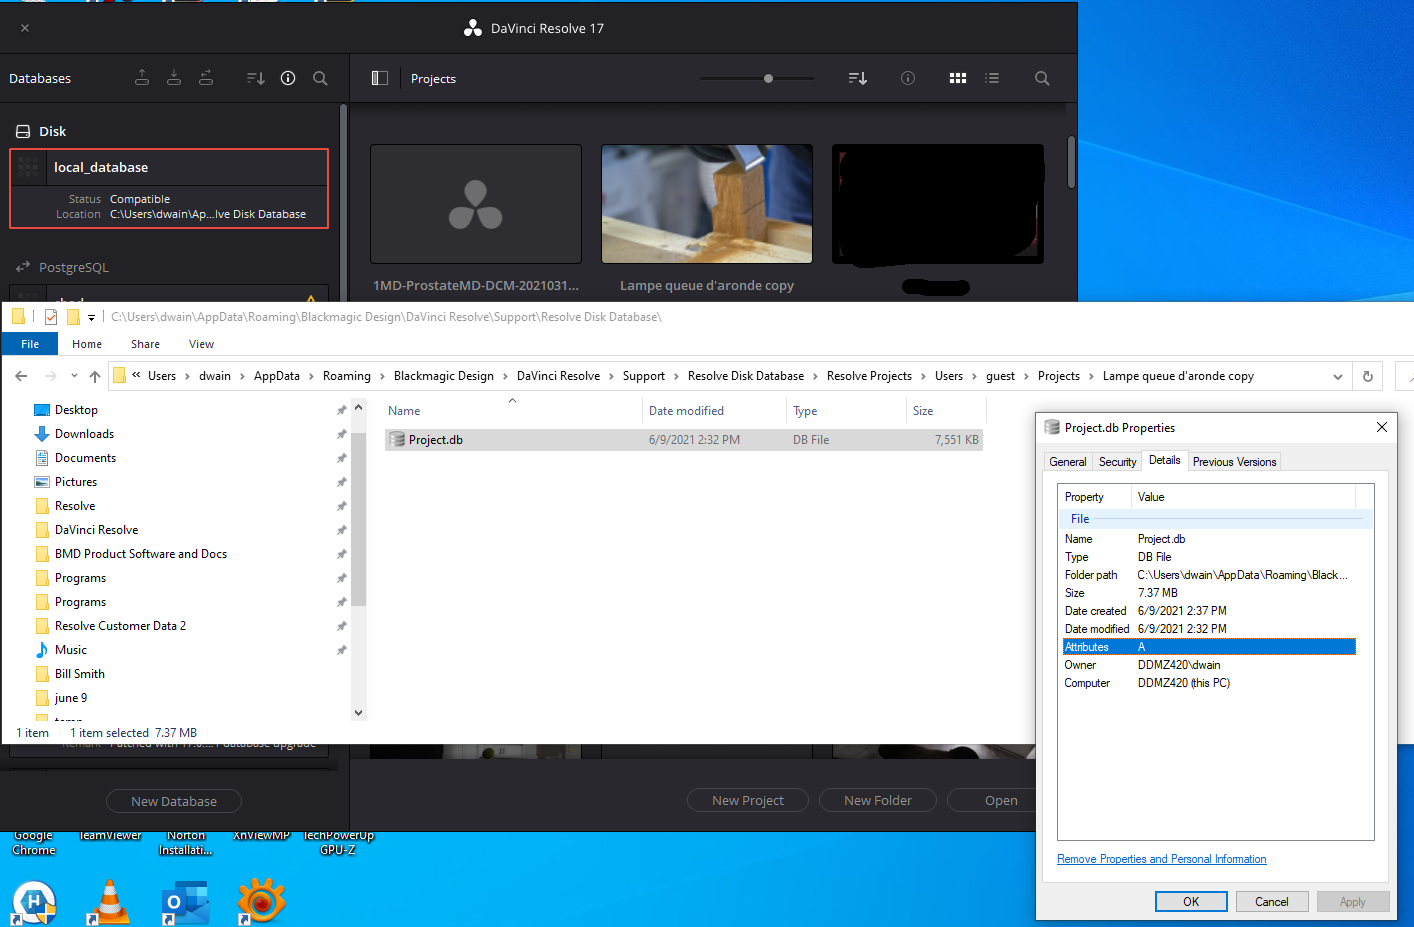Click the Resolve Disk Database breadcrumb
1414x927 pixels.
pos(746,376)
